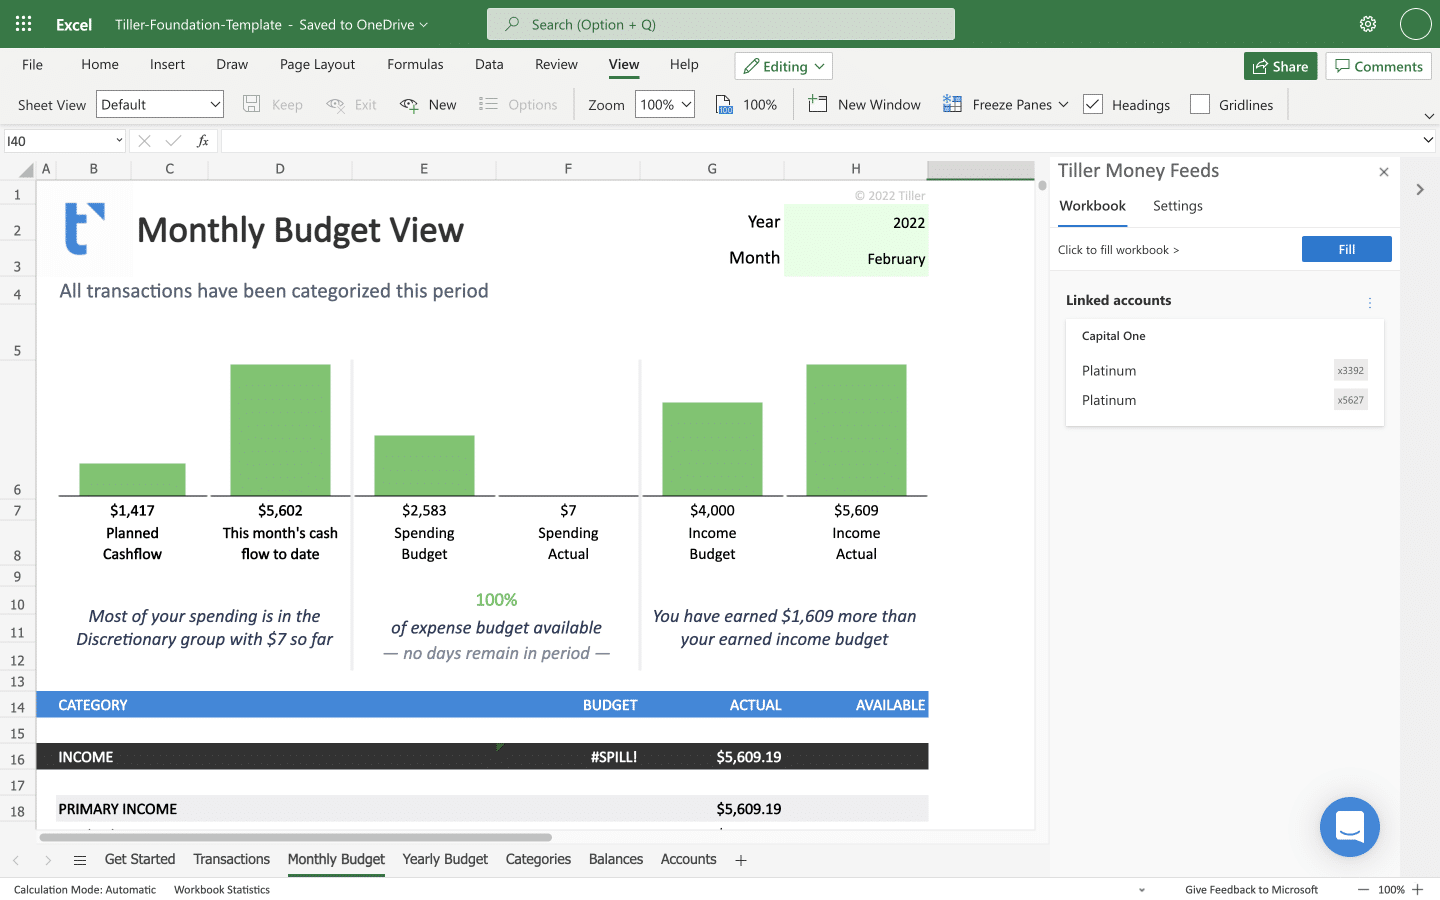Screen dimensions: 1440x900
Task: Create a New sheet view
Action: (x=428, y=104)
